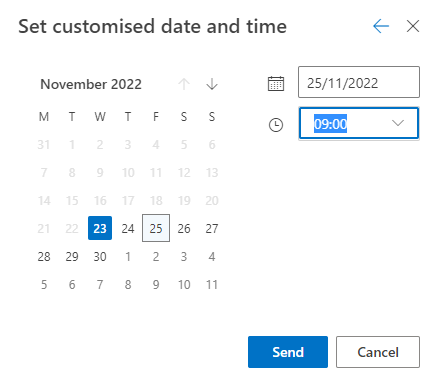Pick Sunday 27 in the calendar
Viewport: 438px width, 389px height.
(212, 228)
